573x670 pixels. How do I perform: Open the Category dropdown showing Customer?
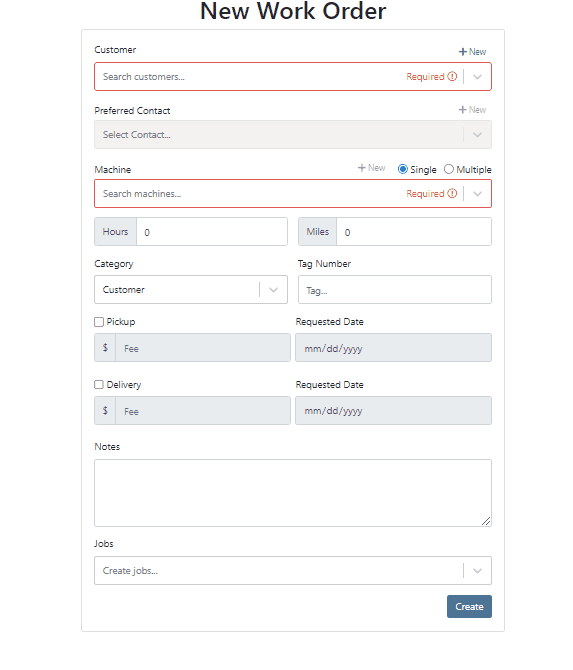191,290
